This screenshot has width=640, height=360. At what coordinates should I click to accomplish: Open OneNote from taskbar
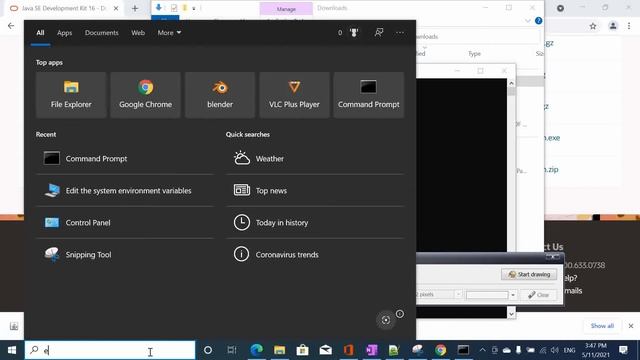[x=371, y=350]
